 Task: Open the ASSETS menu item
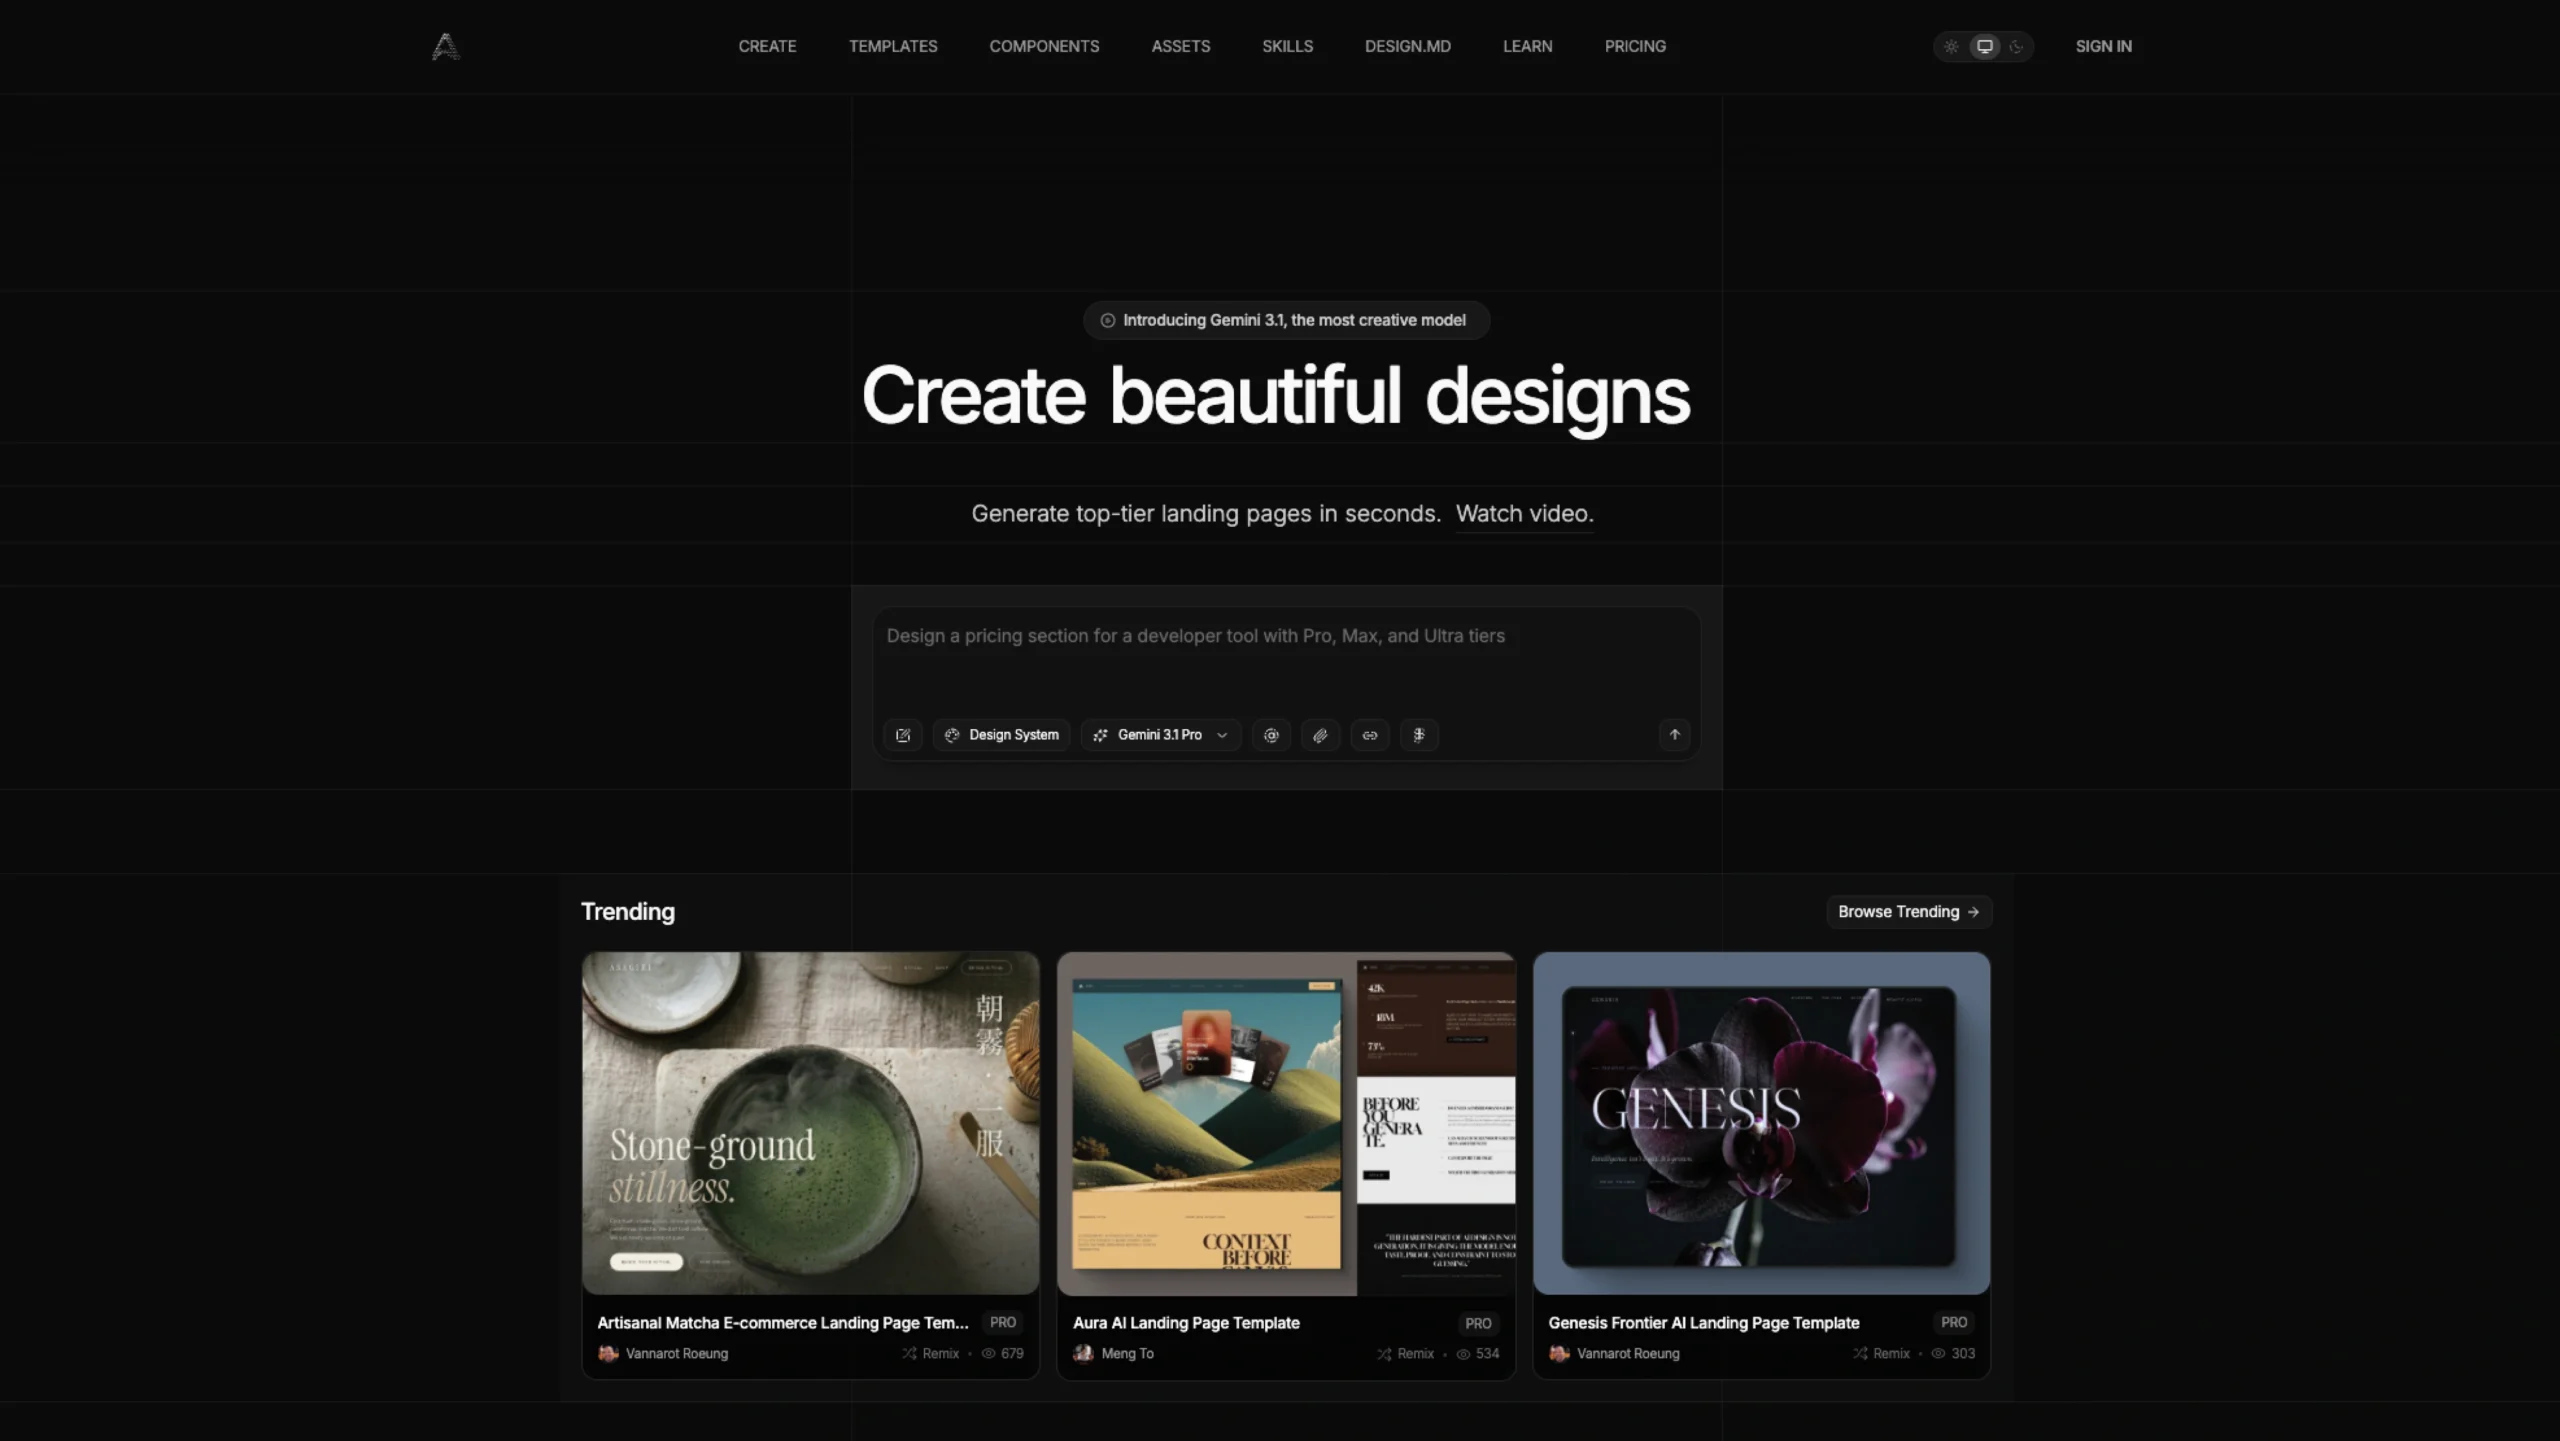pyautogui.click(x=1180, y=46)
